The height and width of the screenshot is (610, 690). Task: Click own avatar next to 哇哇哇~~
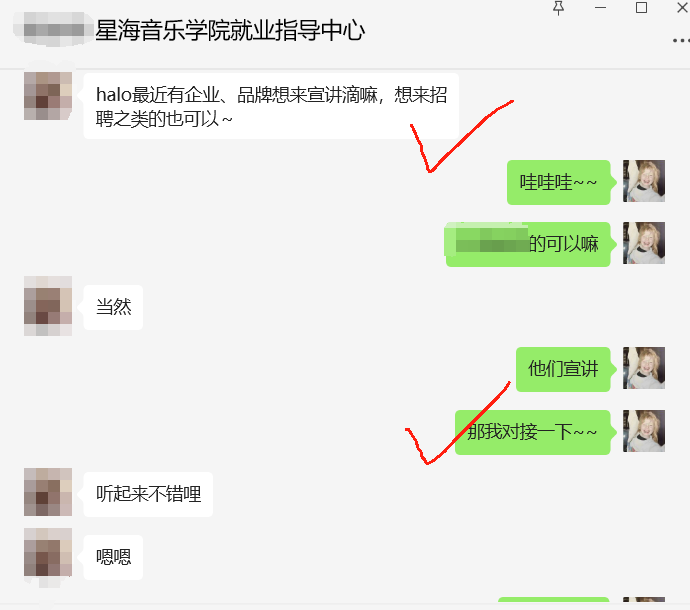pos(644,181)
